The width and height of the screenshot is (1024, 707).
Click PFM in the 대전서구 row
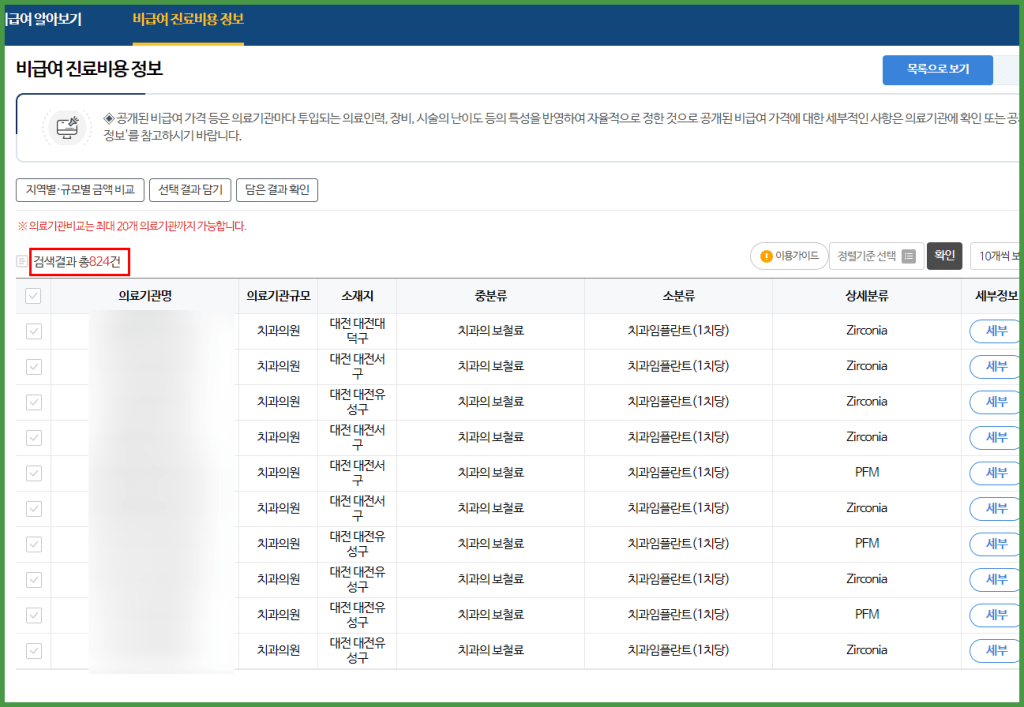coord(867,472)
